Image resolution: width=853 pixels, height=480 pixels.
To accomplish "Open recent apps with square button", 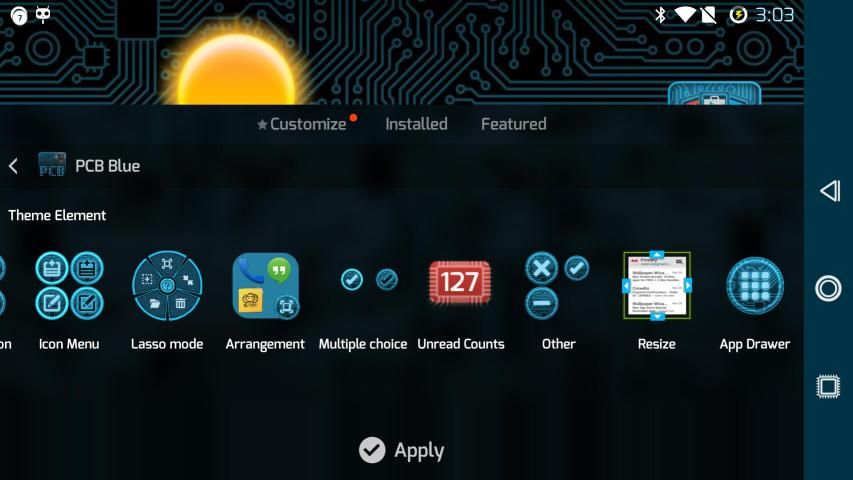I will 828,386.
